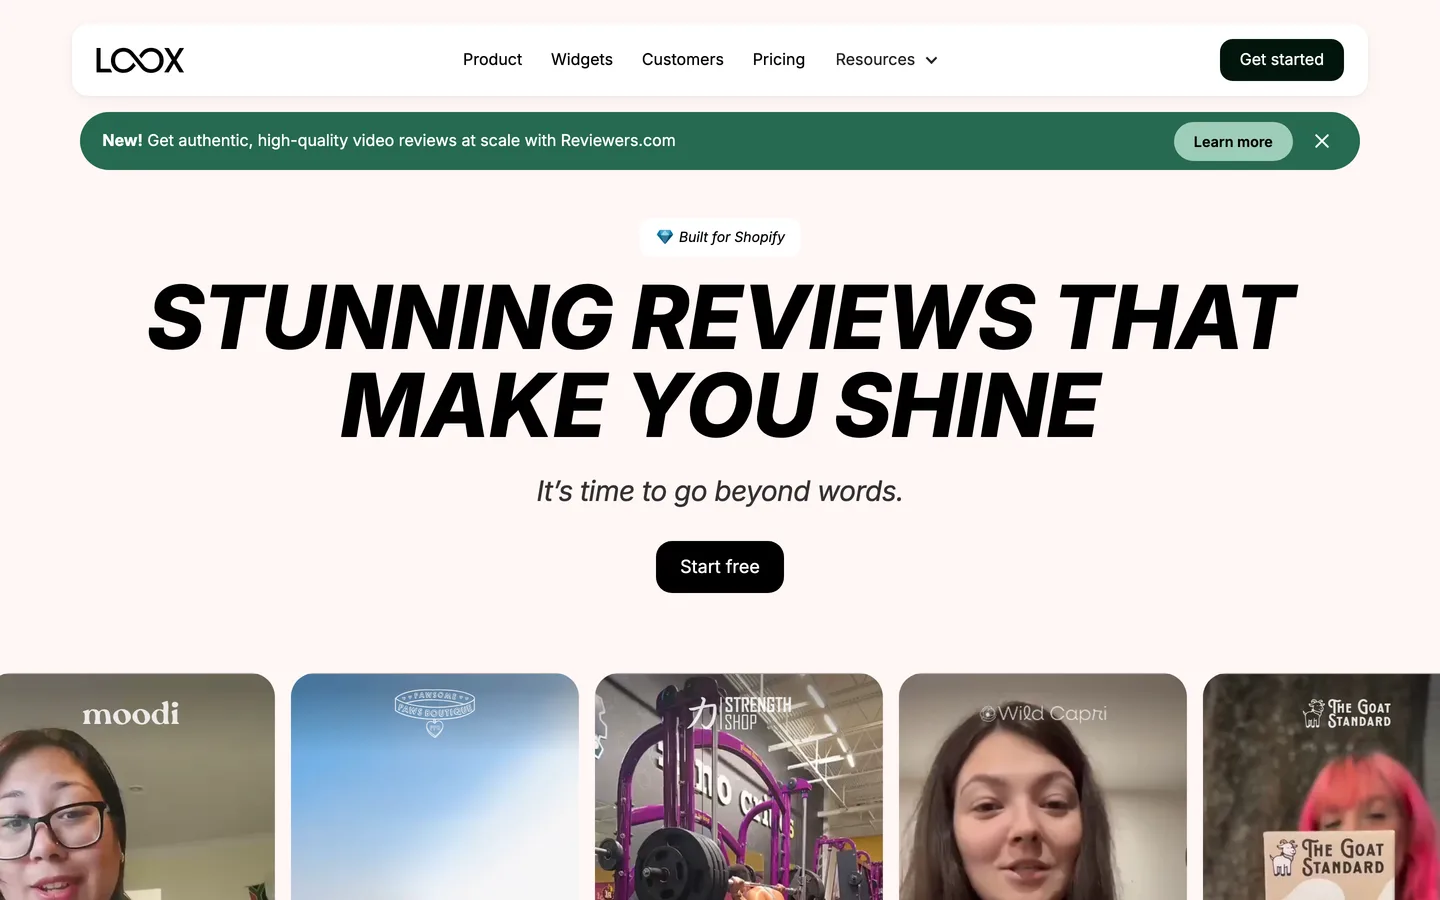Open the Customers page
The width and height of the screenshot is (1440, 900).
coord(683,60)
